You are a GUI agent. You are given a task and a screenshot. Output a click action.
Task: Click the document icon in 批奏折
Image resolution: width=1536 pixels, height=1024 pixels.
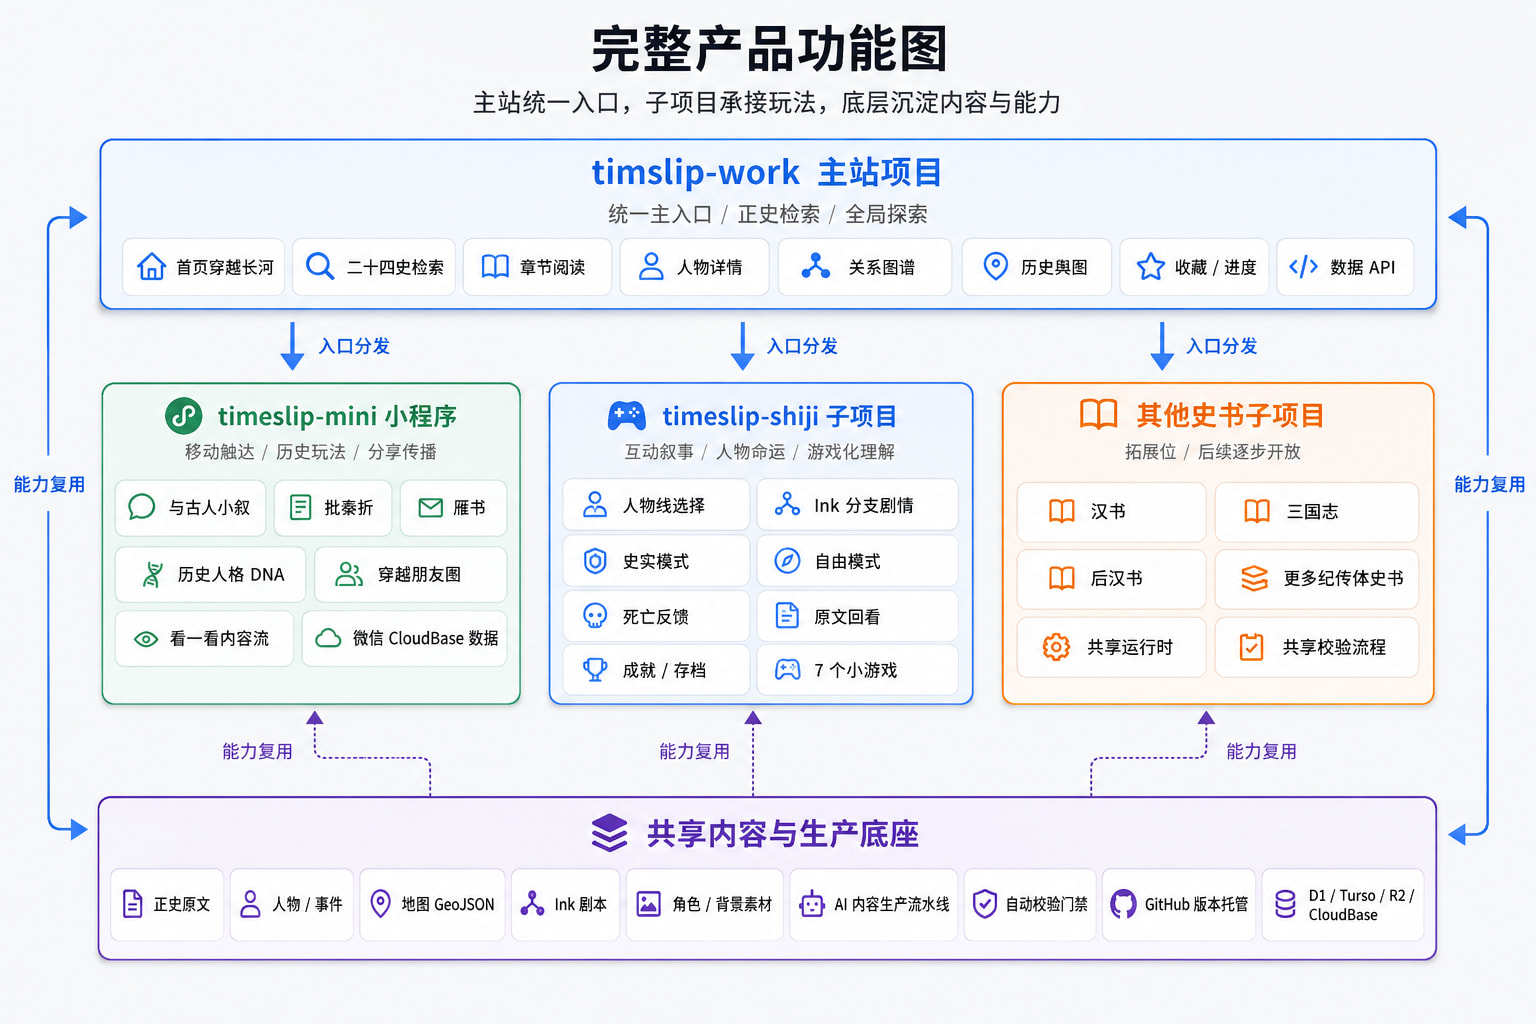(x=300, y=507)
